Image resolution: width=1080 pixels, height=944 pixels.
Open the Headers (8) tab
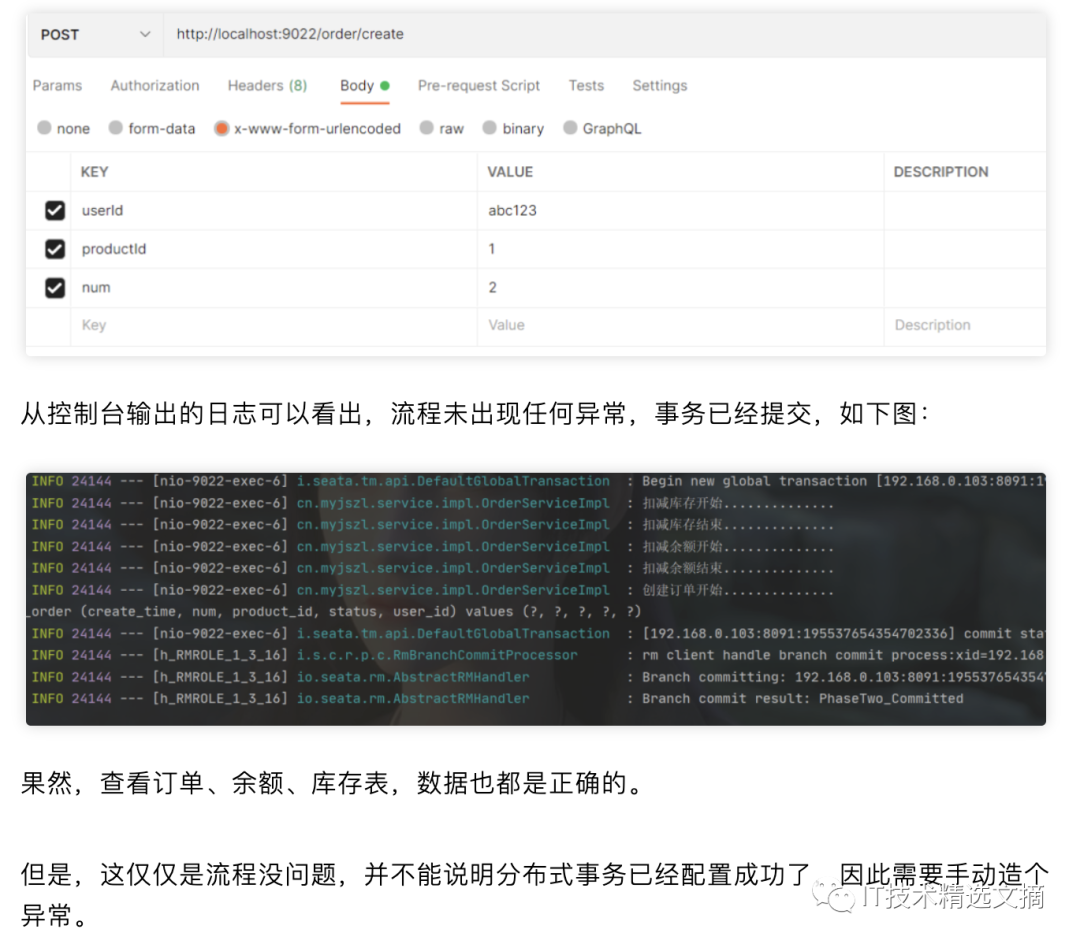click(267, 85)
